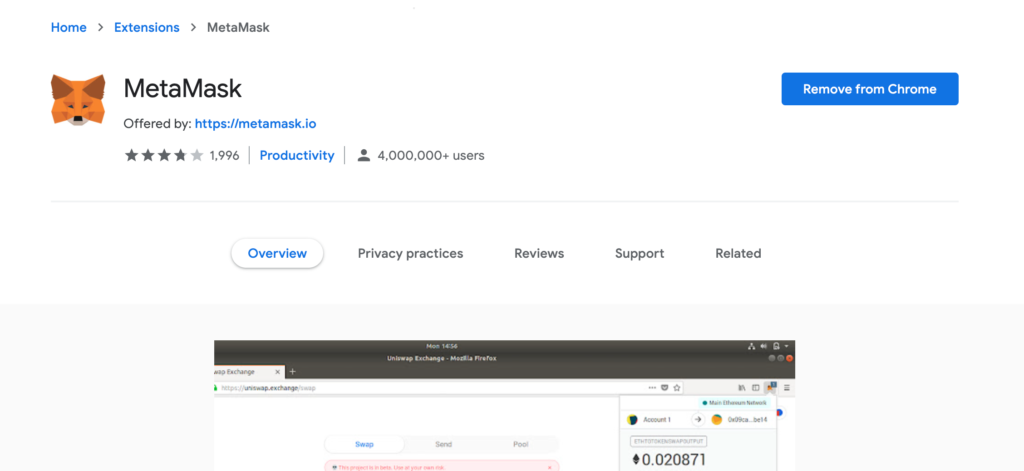Click the star rating icons
The height and width of the screenshot is (471, 1024).
[x=164, y=155]
